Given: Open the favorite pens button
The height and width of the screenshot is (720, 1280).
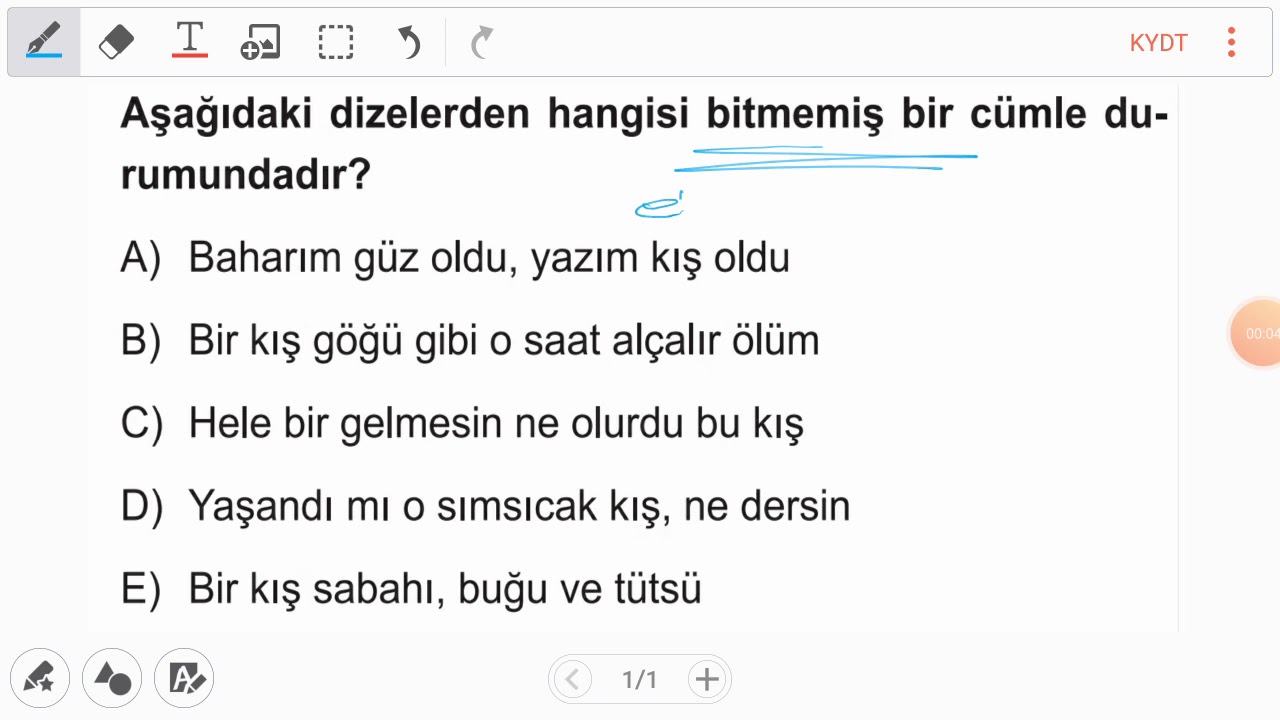Looking at the screenshot, I should pyautogui.click(x=40, y=678).
